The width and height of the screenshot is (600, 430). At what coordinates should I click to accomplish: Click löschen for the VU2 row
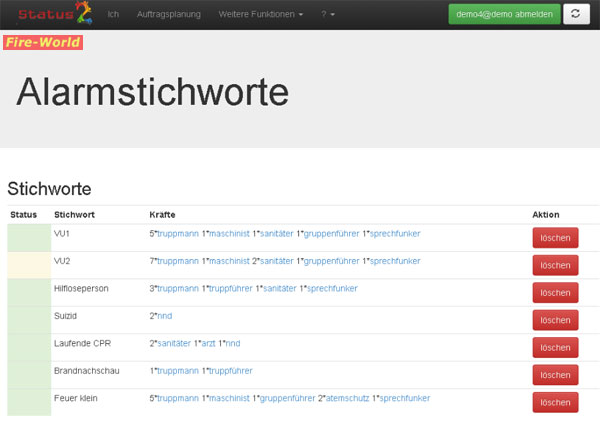click(x=555, y=265)
